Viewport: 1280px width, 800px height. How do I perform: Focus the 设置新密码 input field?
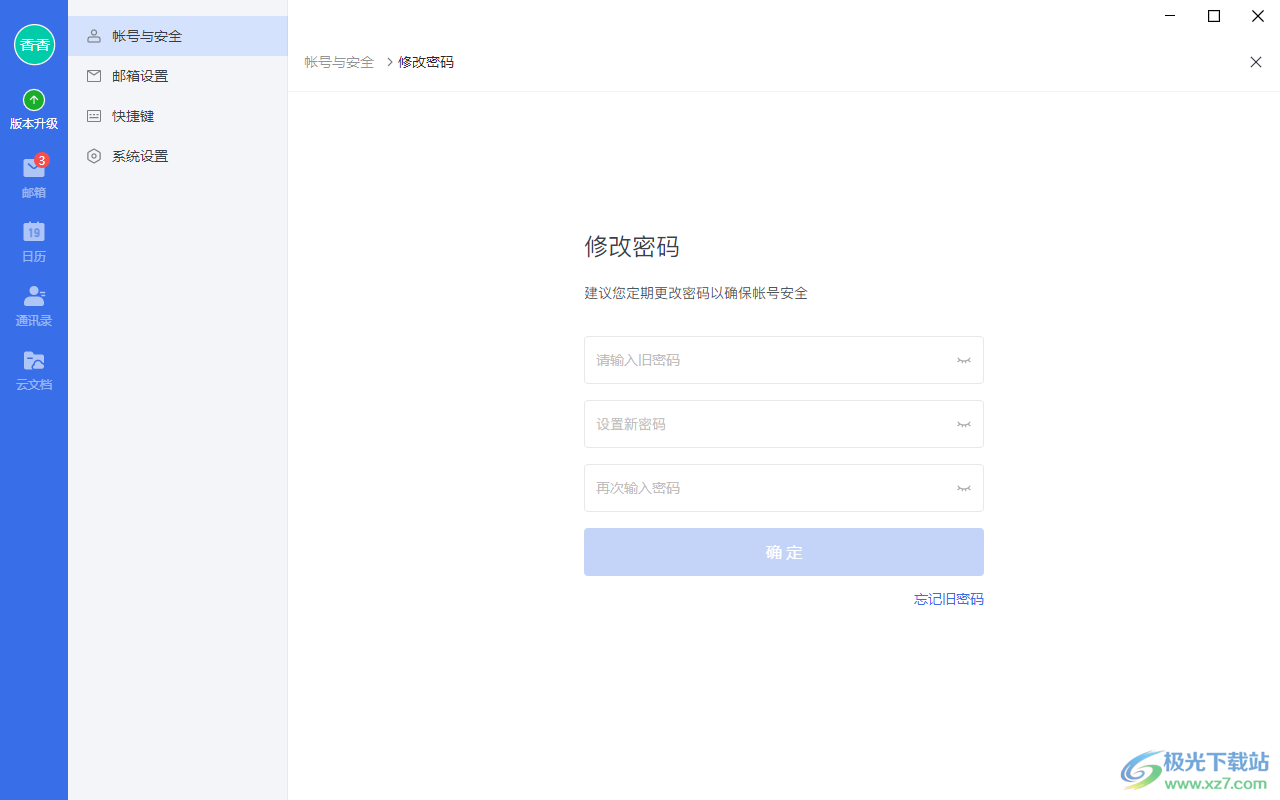(x=784, y=424)
